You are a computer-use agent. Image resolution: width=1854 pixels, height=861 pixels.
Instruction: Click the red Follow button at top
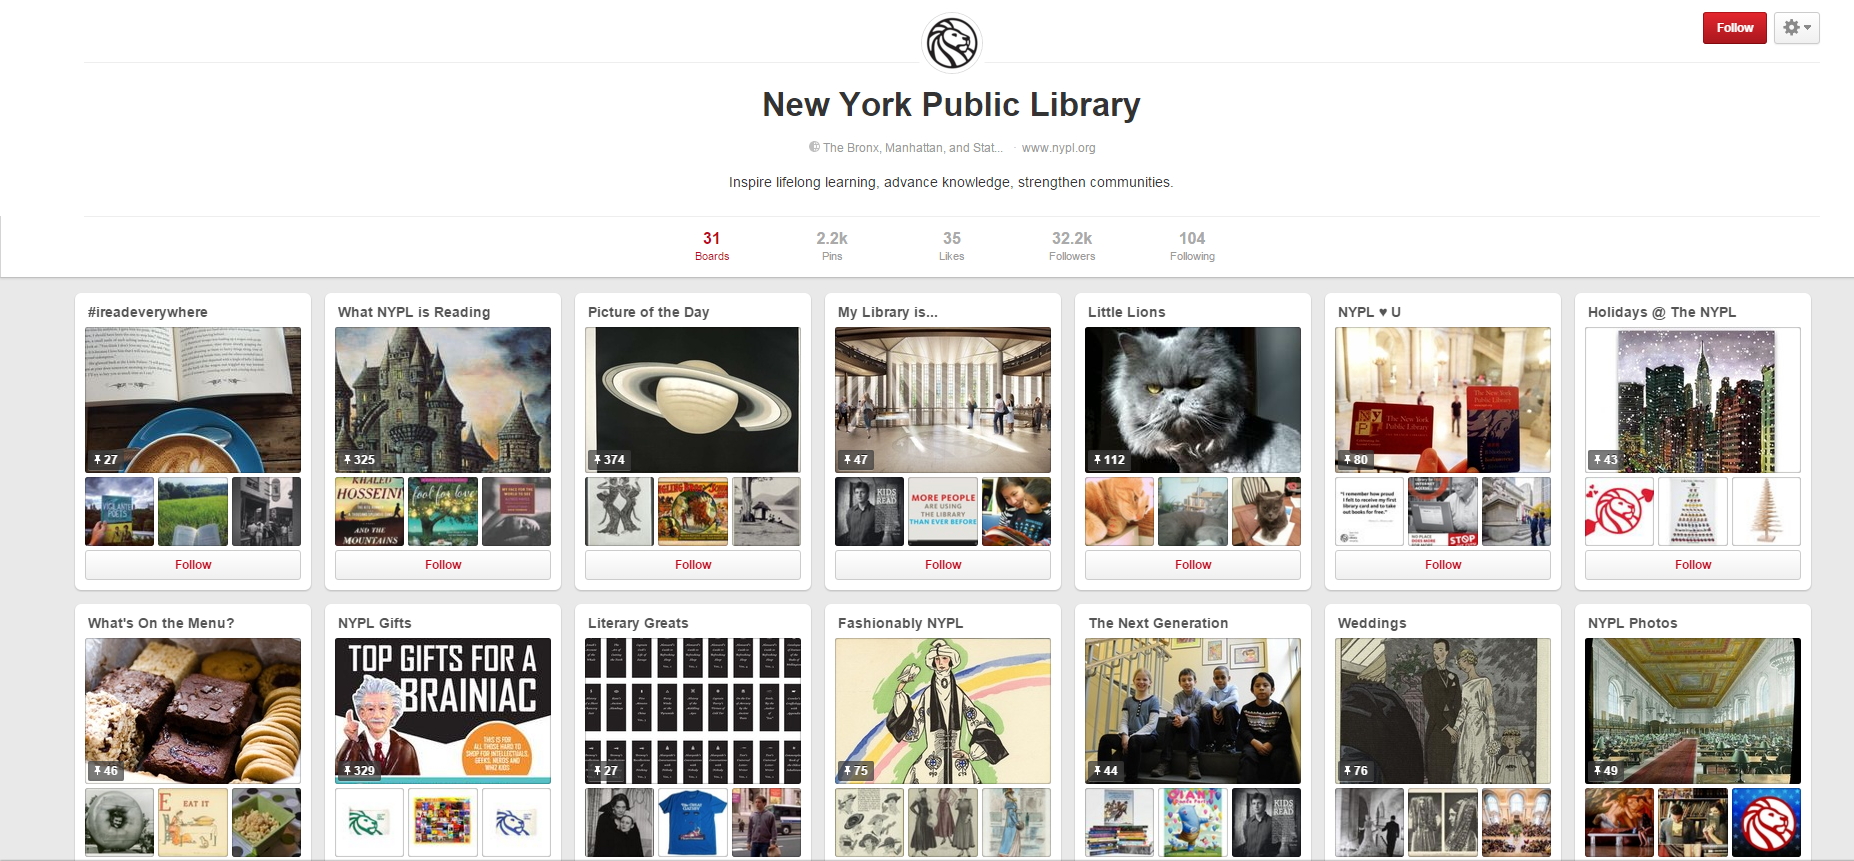coord(1735,28)
